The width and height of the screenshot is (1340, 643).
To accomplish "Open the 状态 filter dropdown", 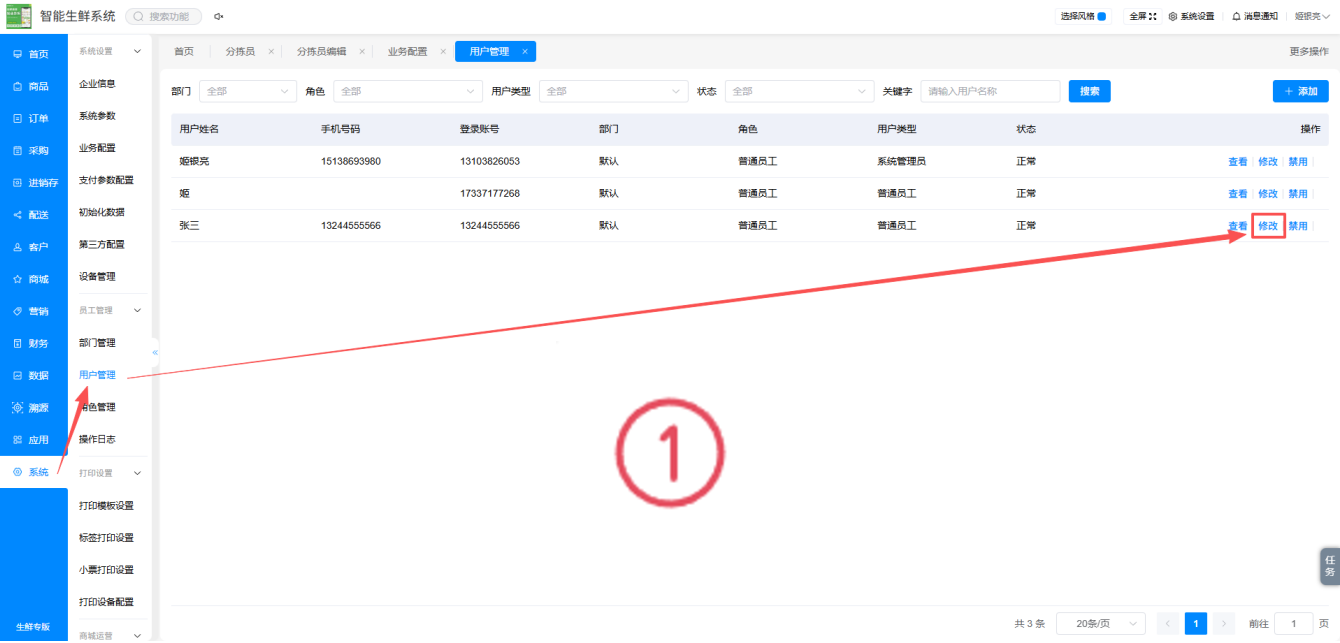I will [799, 91].
